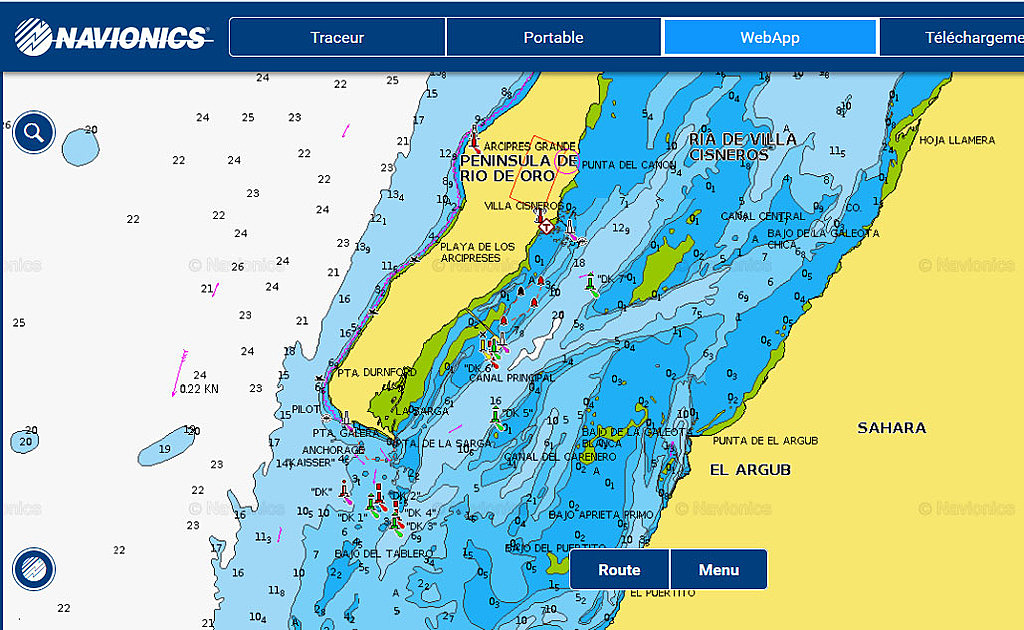Click the BAJO APRIETA PRIMO label
1024x630 pixels.
pos(601,515)
